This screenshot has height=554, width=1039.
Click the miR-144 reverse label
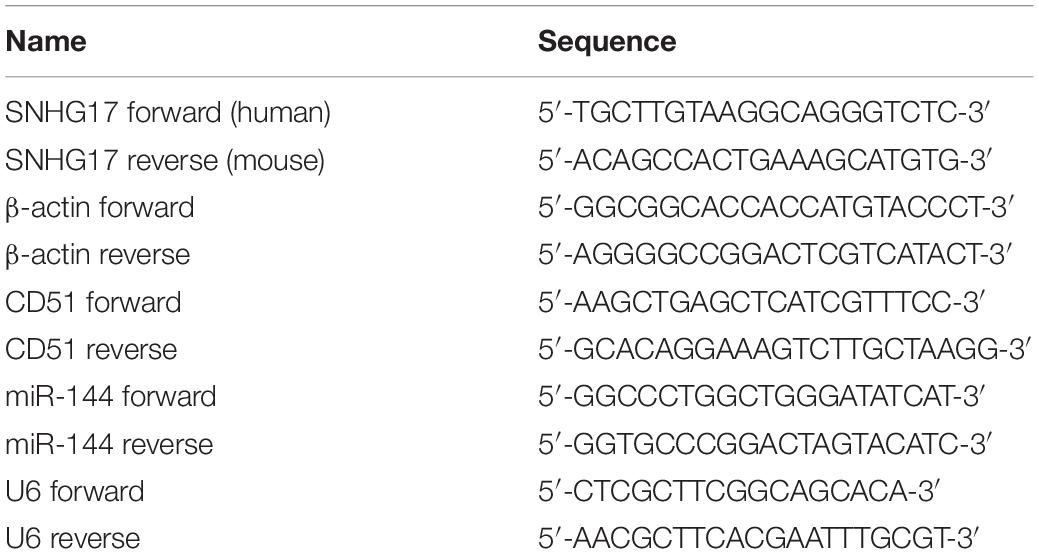pyautogui.click(x=109, y=444)
